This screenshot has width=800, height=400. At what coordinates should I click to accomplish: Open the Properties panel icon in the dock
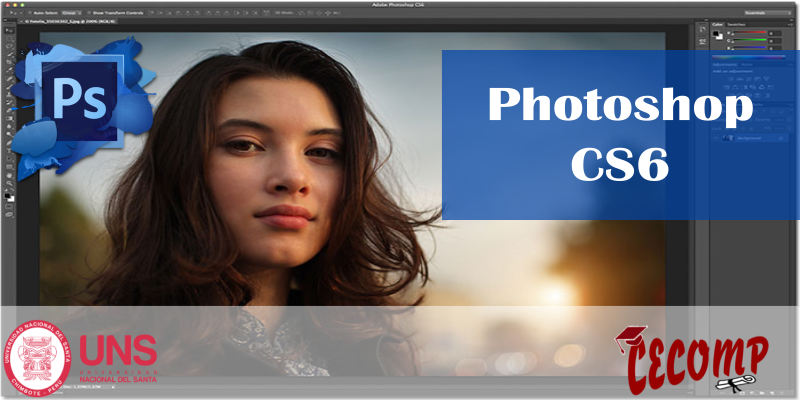click(703, 42)
